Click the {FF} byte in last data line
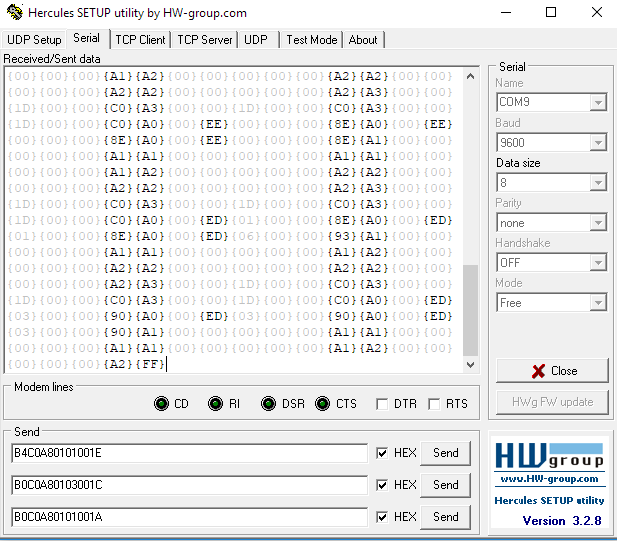This screenshot has height=541, width=617. pos(151,364)
